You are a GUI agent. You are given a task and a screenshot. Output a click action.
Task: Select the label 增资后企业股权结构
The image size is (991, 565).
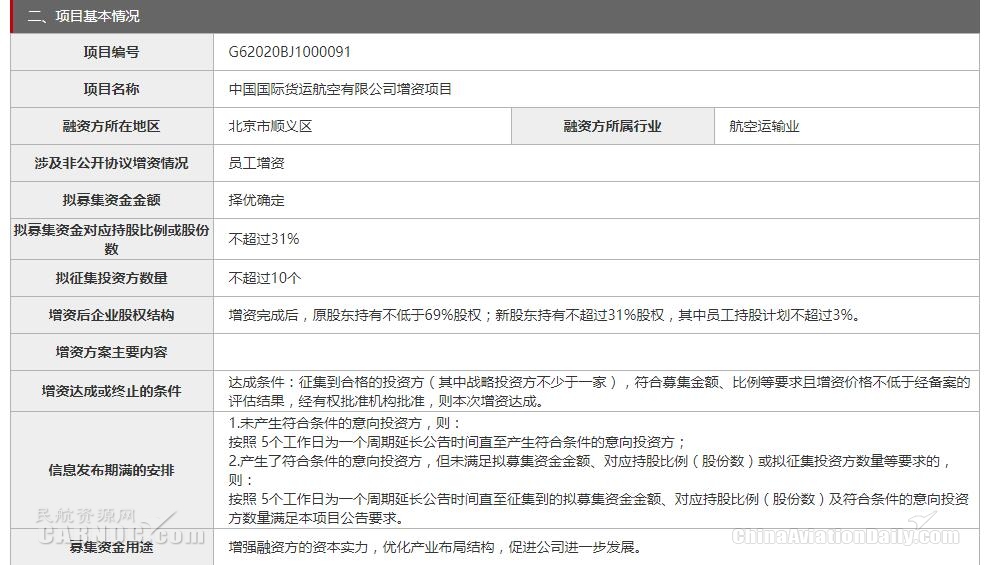click(x=111, y=315)
